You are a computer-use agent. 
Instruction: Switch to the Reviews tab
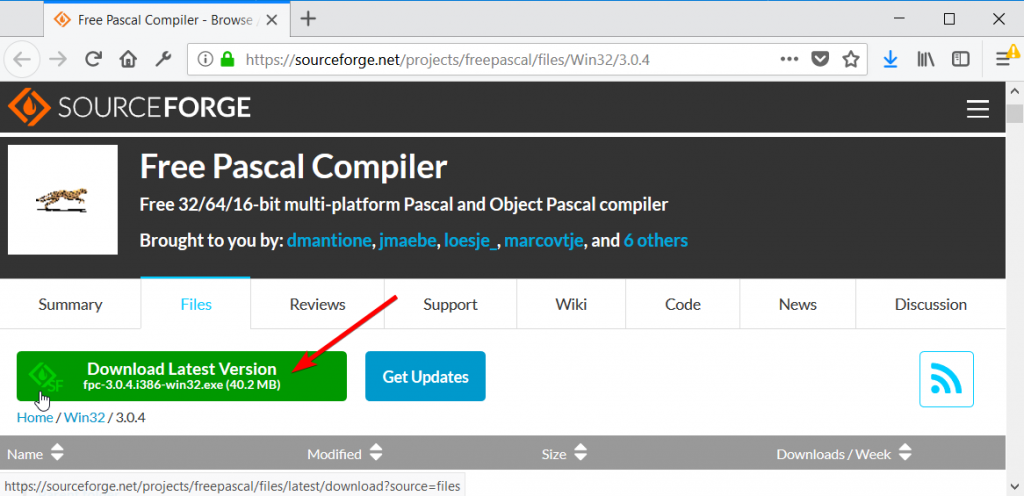click(317, 304)
